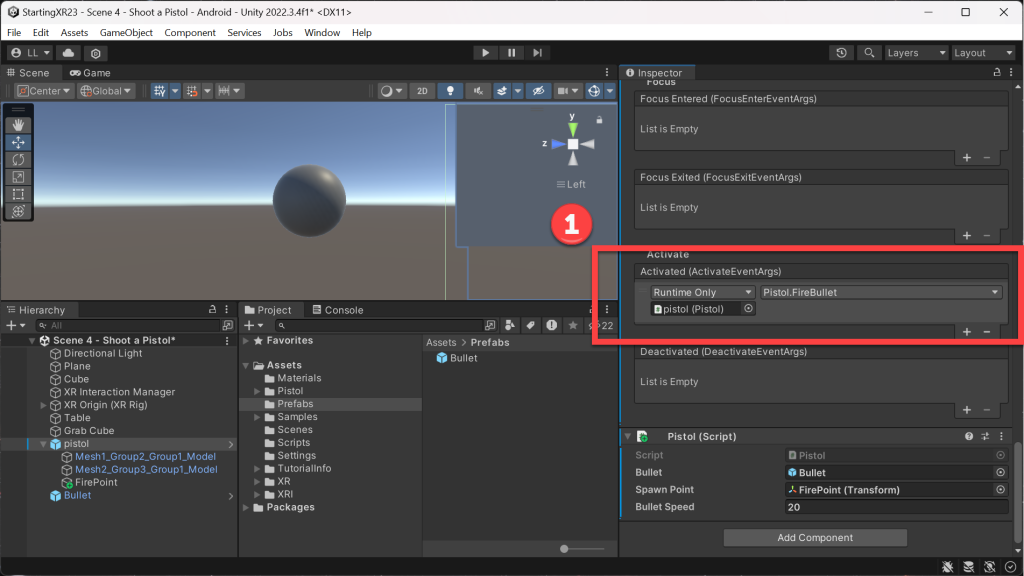
Task: Select the Prefabs folder
Action: [x=295, y=404]
